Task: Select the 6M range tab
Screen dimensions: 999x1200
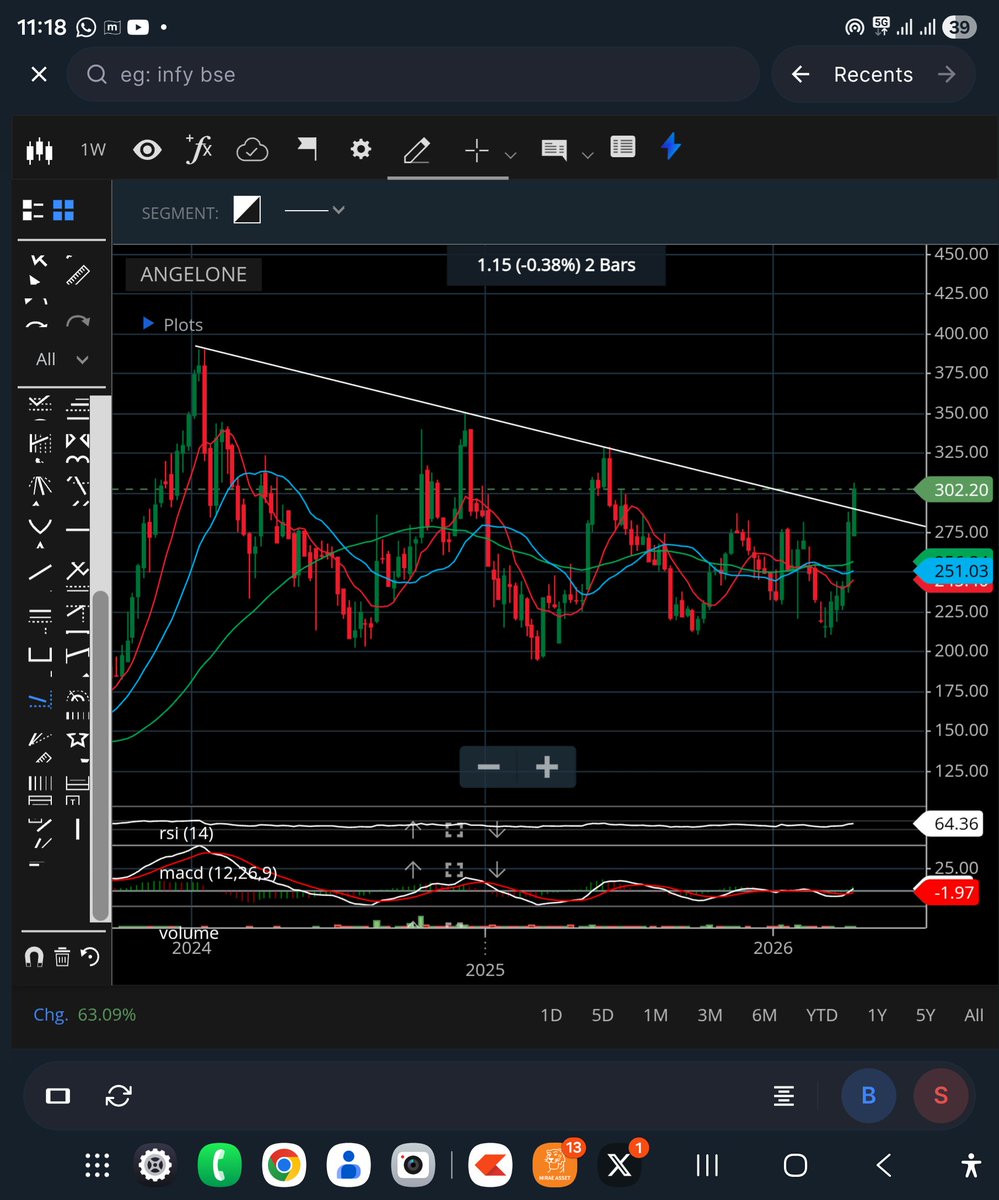Action: click(x=764, y=1015)
